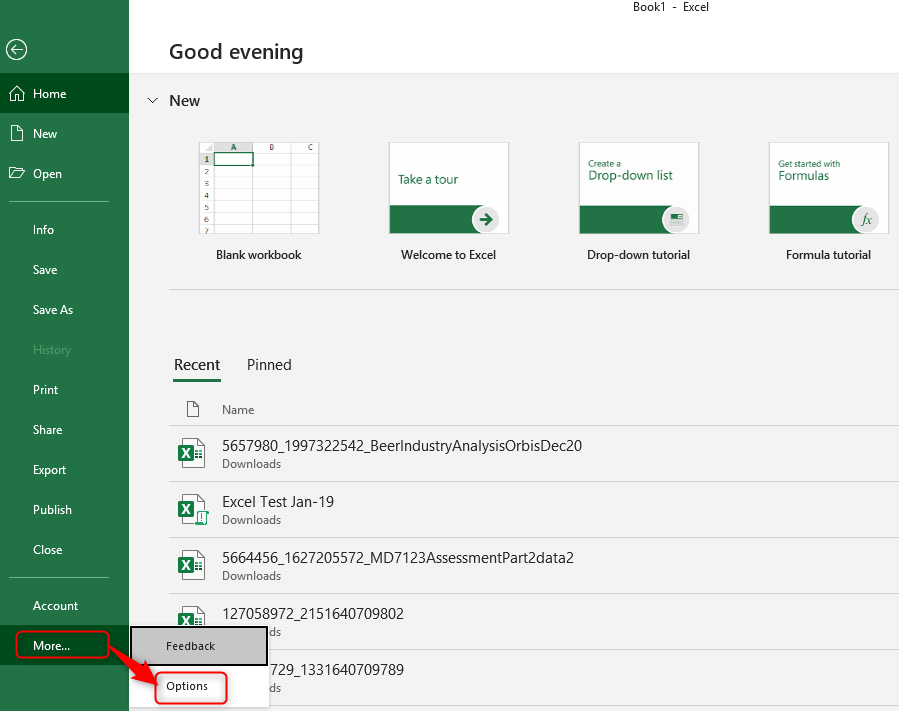Collapse the New section chevron
The height and width of the screenshot is (711, 899).
pyautogui.click(x=153, y=100)
